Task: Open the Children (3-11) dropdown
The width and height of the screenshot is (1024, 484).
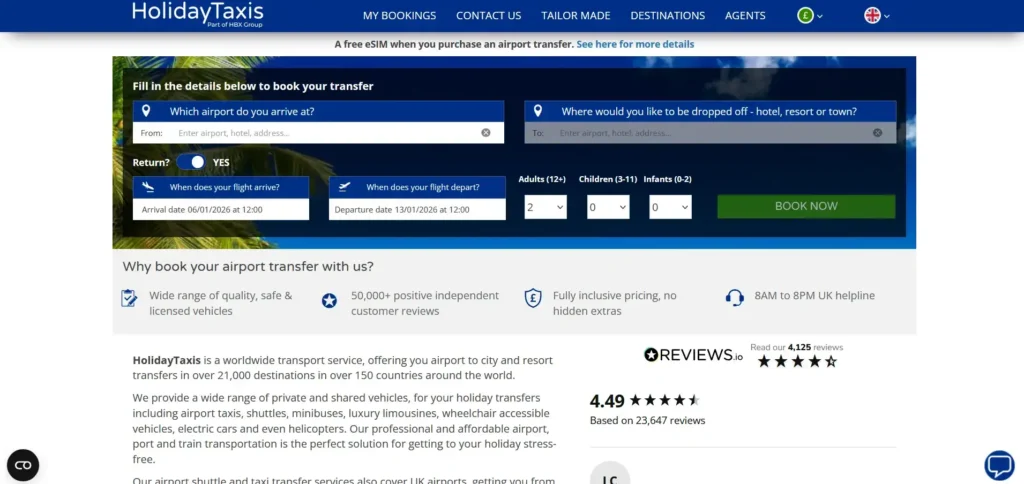Action: pos(608,207)
